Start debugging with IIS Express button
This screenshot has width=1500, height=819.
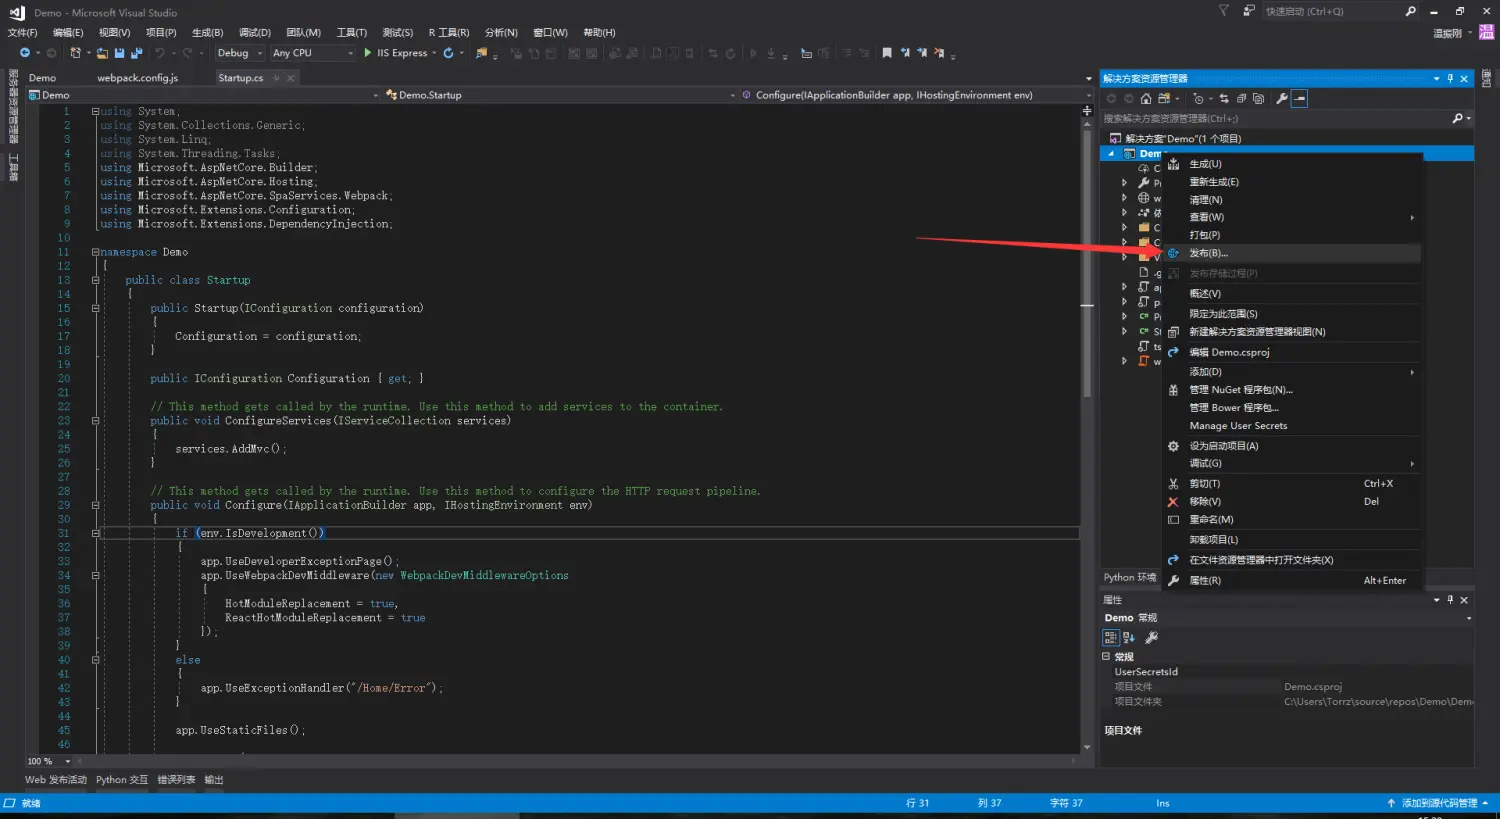click(396, 53)
